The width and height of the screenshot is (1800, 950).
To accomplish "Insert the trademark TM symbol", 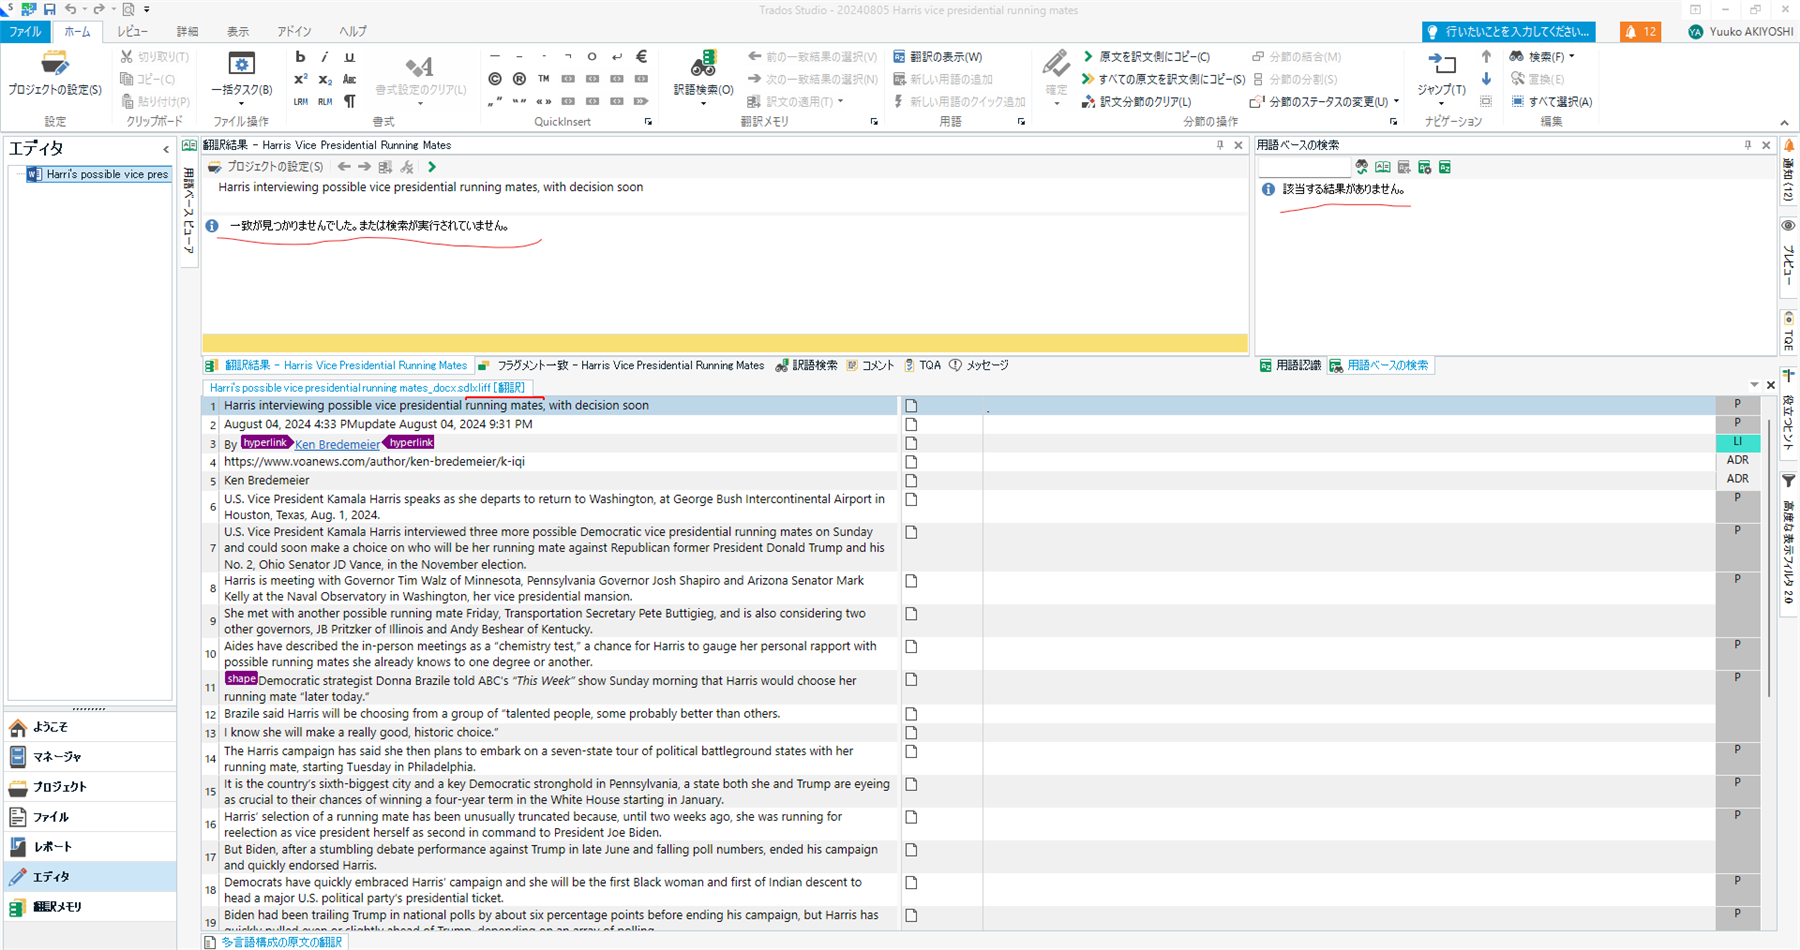I will point(543,79).
